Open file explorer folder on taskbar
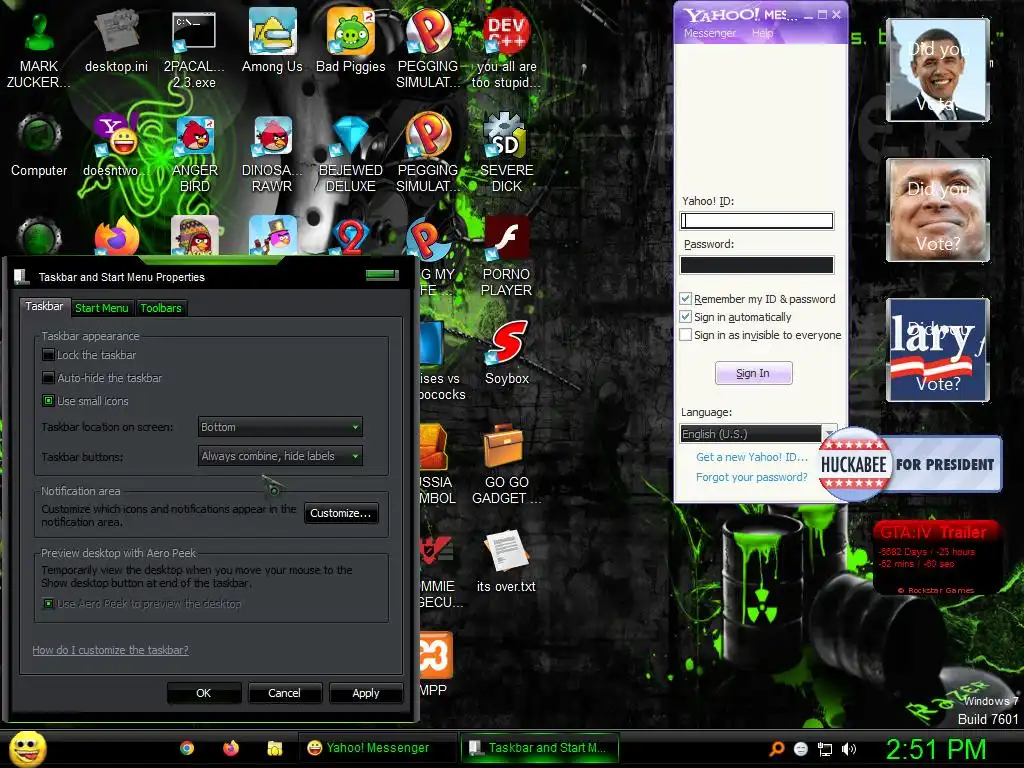The height and width of the screenshot is (768, 1024). click(x=275, y=748)
